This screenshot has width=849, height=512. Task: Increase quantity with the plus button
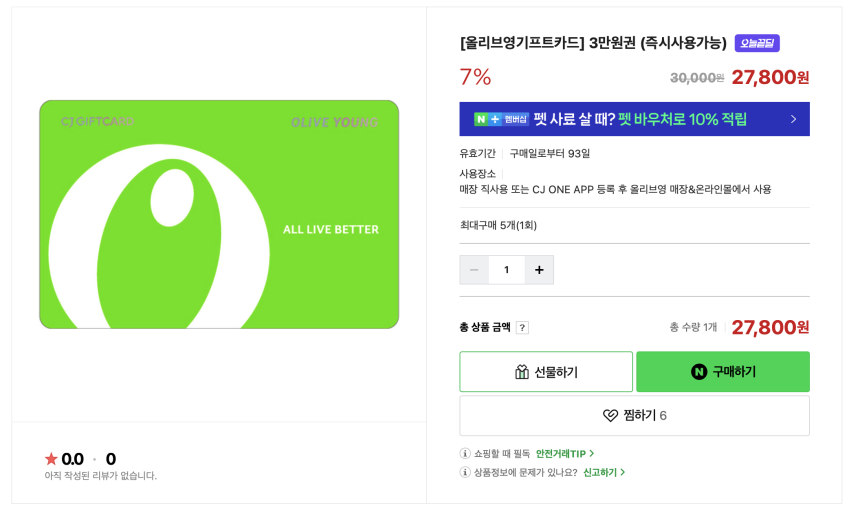(539, 270)
